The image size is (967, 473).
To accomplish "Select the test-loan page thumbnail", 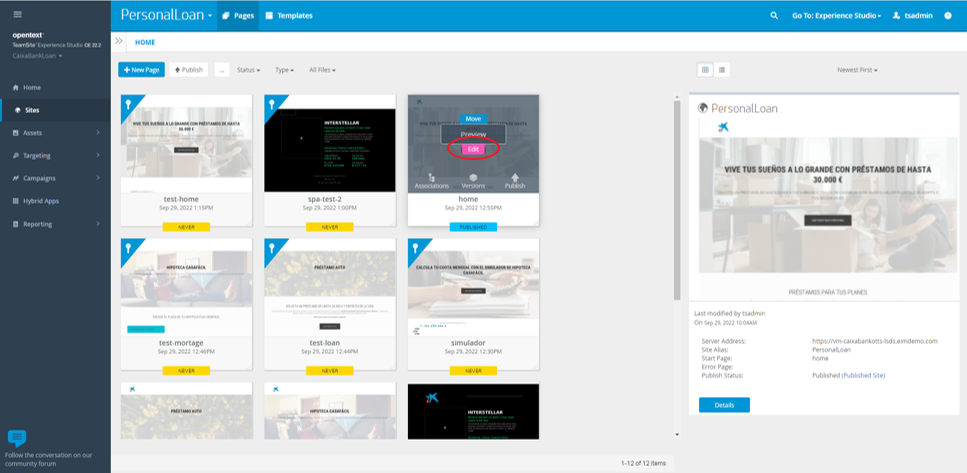I will point(330,287).
